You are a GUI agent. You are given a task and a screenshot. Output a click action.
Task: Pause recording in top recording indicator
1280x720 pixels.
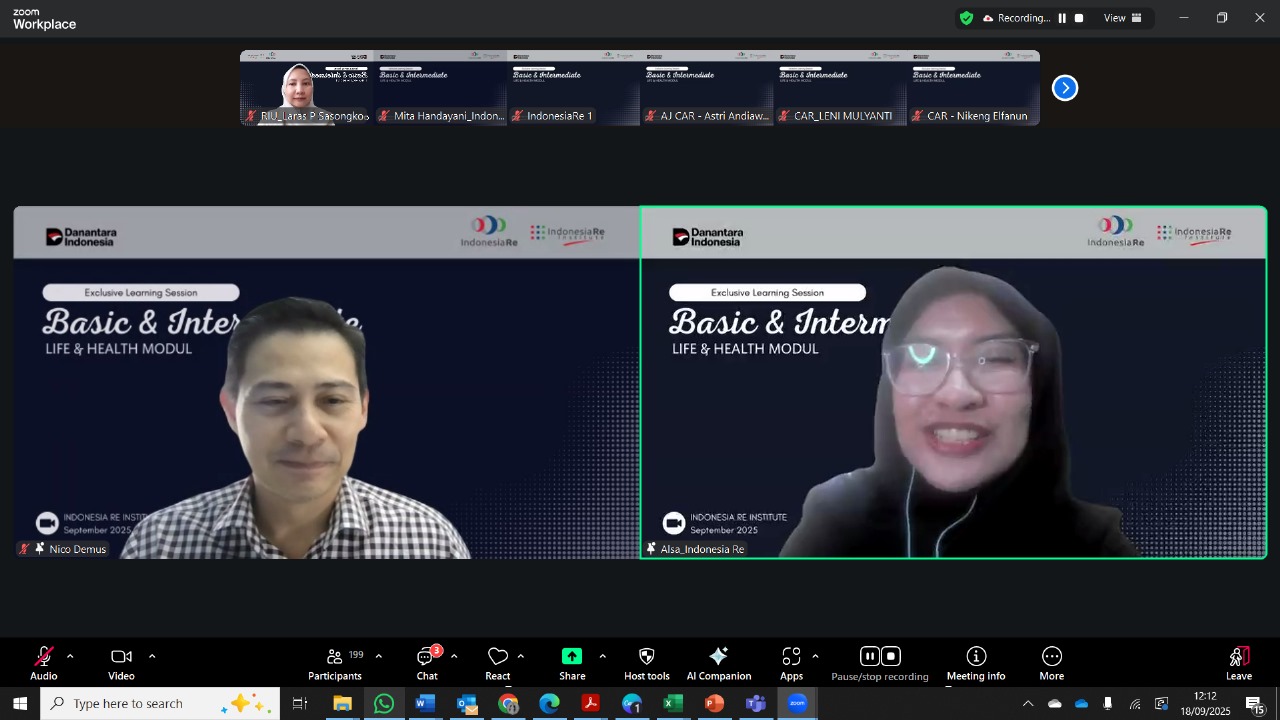tap(1062, 18)
